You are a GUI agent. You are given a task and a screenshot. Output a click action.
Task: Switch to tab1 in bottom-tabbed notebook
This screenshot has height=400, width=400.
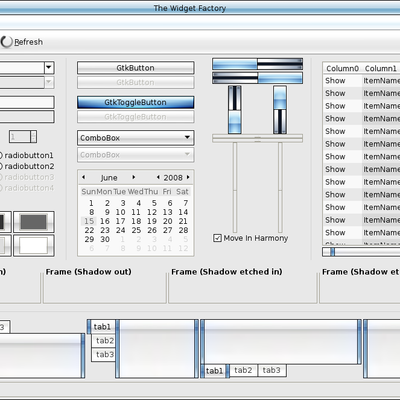(214, 371)
